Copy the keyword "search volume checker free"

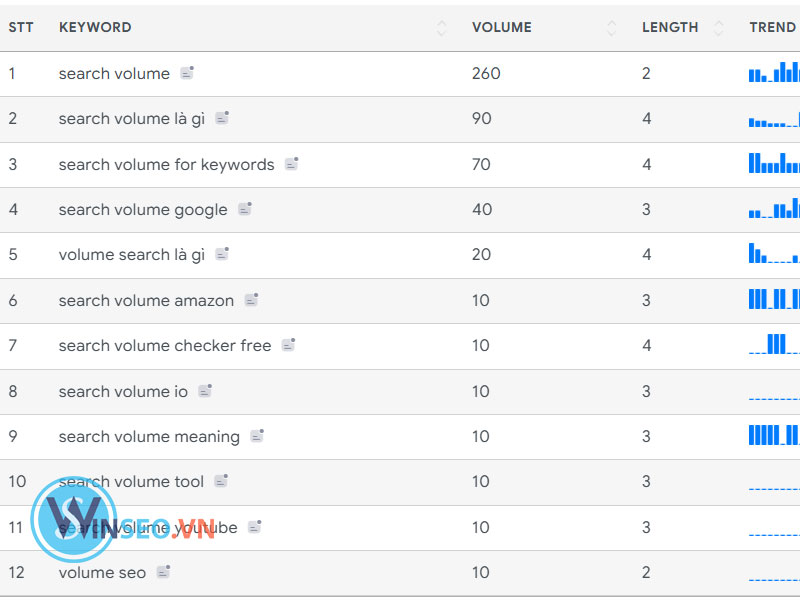click(288, 345)
